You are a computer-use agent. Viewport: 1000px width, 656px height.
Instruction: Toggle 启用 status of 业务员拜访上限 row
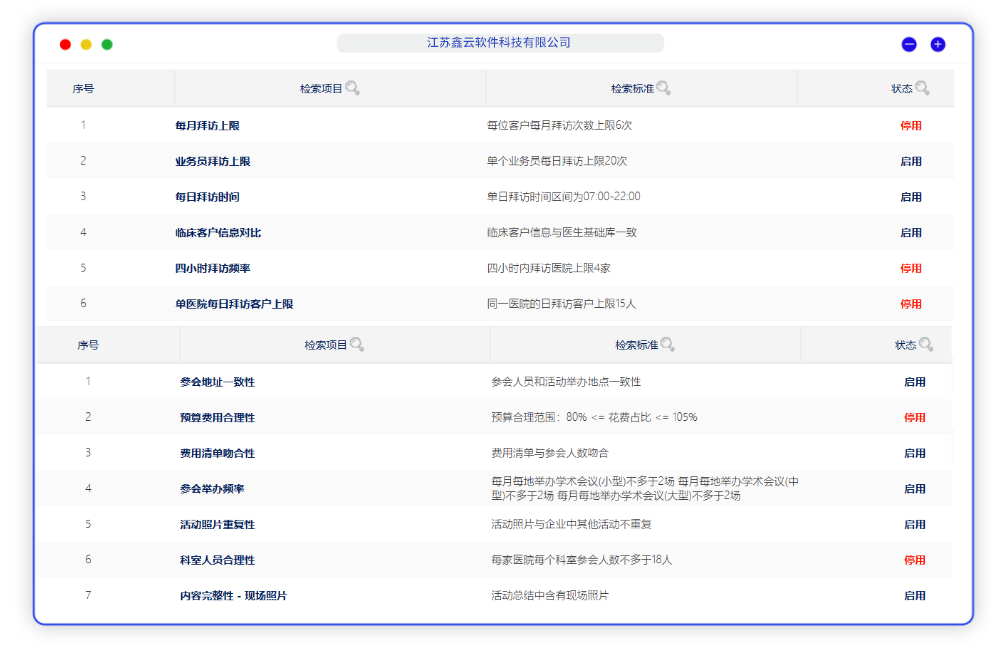point(910,162)
